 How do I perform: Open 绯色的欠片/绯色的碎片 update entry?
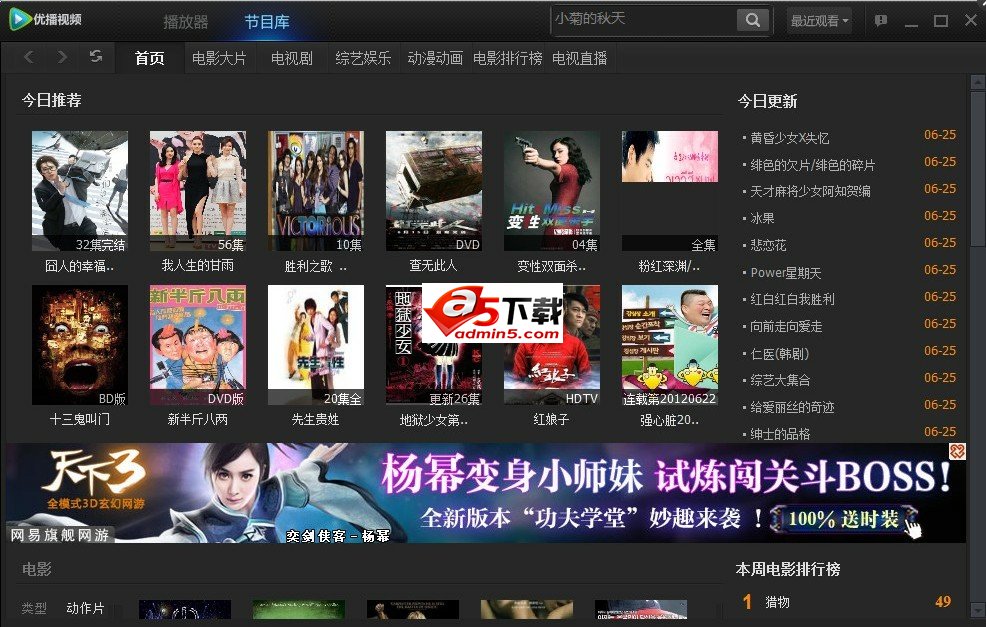[x=812, y=165]
